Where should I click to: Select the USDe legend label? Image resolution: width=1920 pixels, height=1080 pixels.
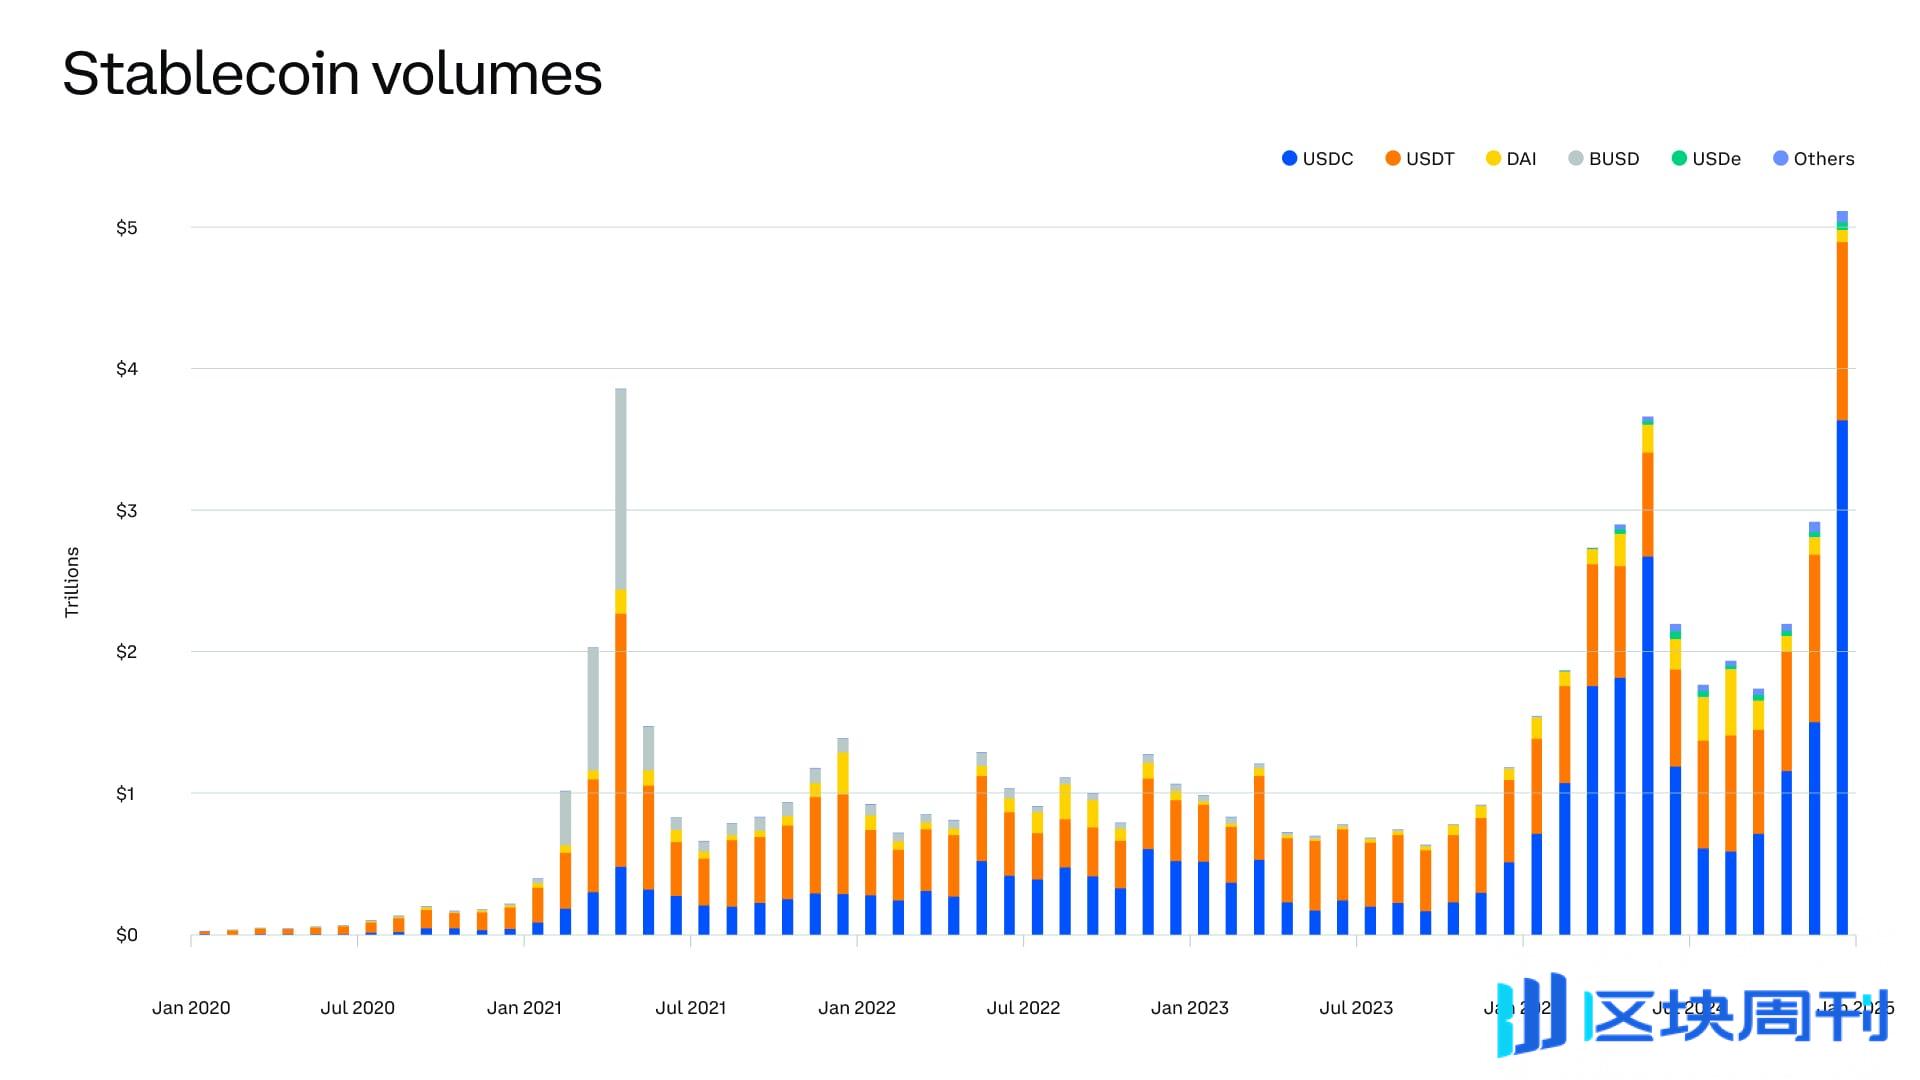coord(1716,159)
